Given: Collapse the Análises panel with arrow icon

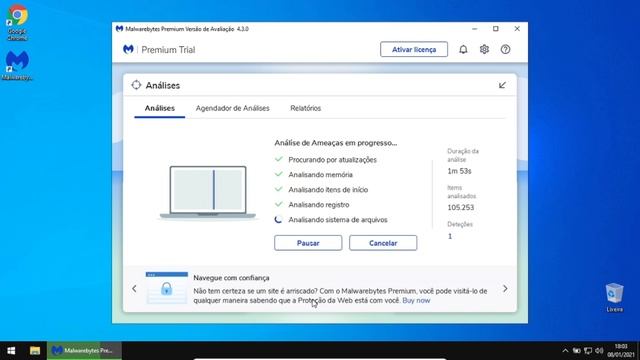Looking at the screenshot, I should coord(502,85).
